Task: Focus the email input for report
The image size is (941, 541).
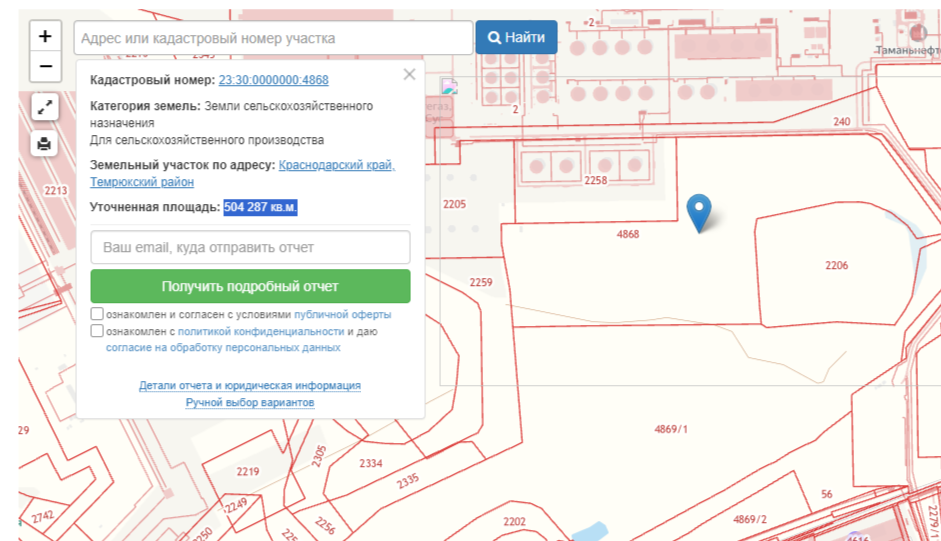Action: pyautogui.click(x=250, y=247)
